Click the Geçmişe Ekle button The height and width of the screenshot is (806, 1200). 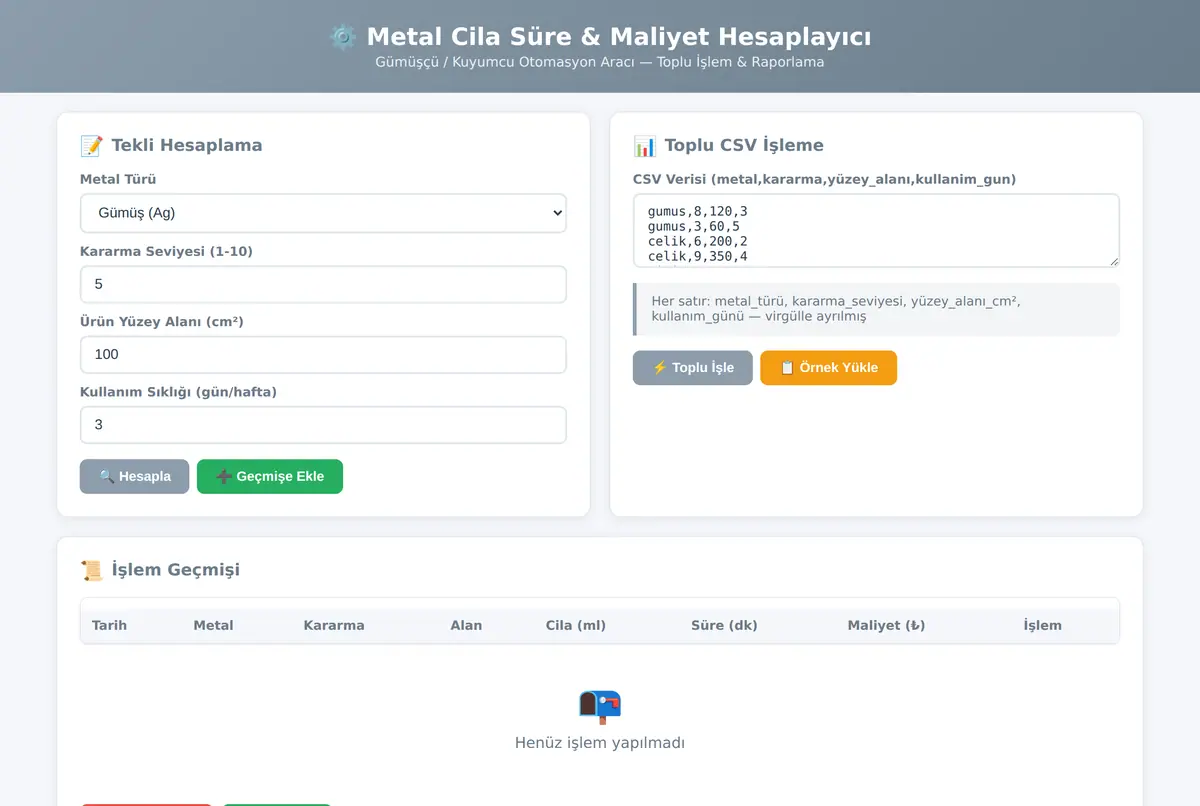pos(270,477)
